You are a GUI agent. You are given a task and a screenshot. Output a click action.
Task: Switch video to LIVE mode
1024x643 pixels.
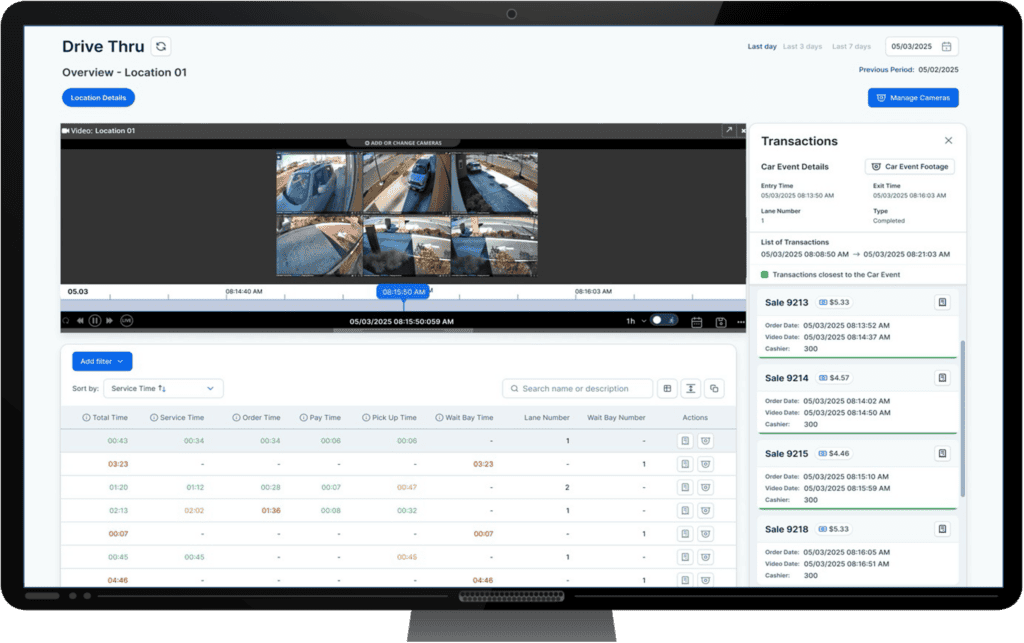click(x=126, y=321)
